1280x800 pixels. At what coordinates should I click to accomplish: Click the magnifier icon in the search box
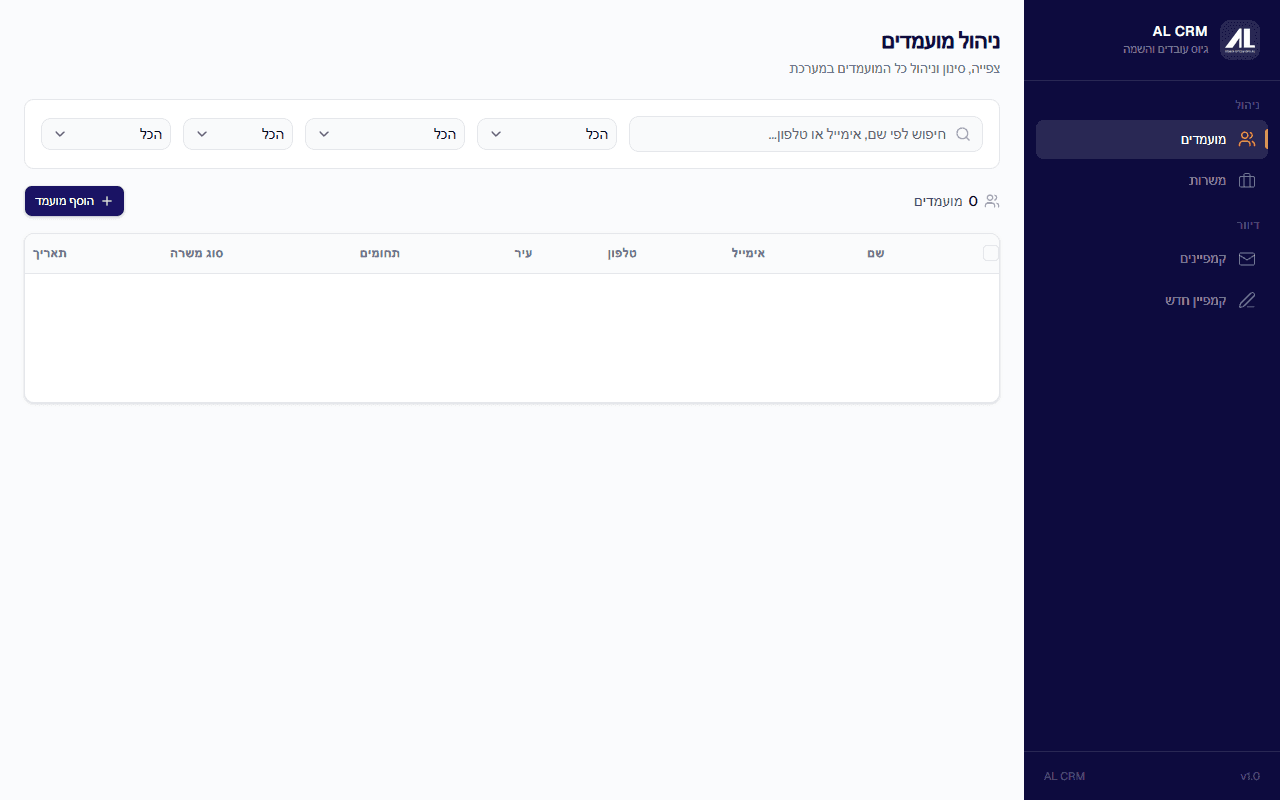[963, 134]
